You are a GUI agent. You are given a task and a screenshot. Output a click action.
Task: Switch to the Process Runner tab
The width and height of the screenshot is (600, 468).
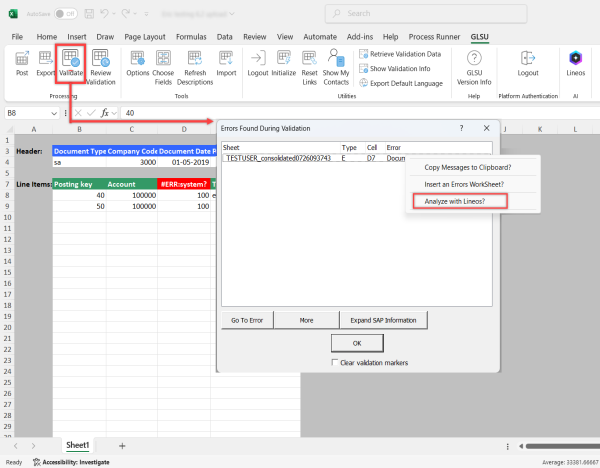(x=434, y=37)
